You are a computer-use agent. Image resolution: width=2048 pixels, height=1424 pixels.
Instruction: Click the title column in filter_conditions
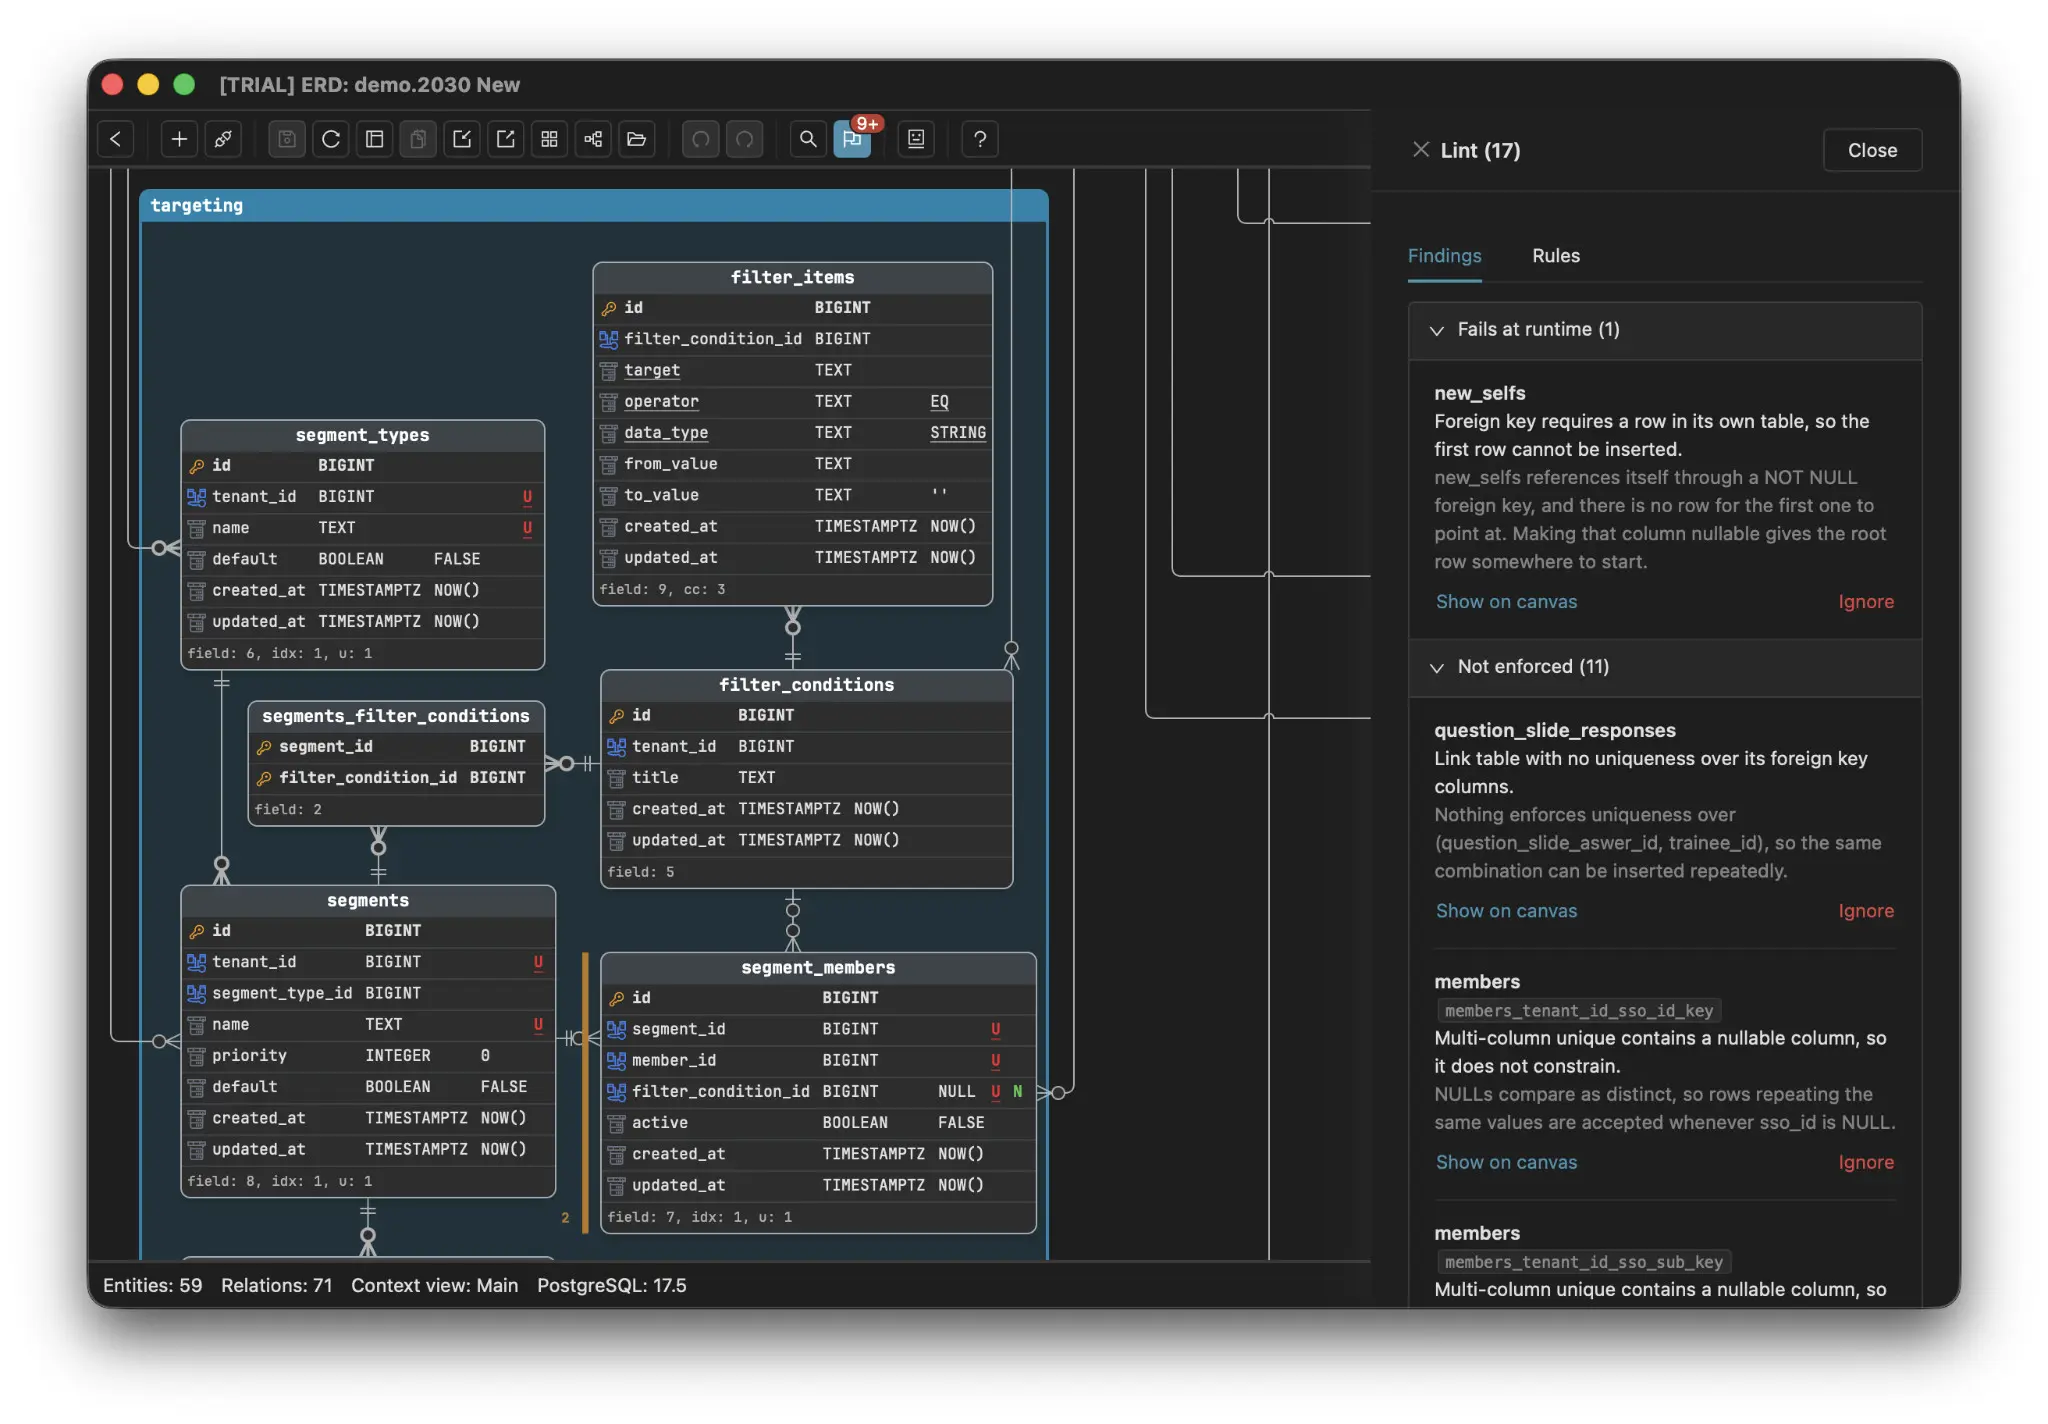(x=806, y=778)
